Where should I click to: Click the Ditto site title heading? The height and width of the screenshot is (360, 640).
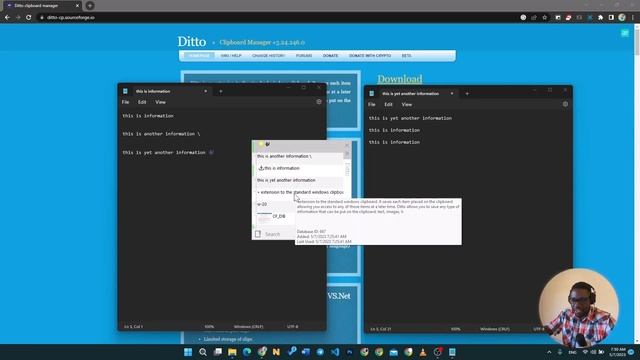pyautogui.click(x=191, y=42)
